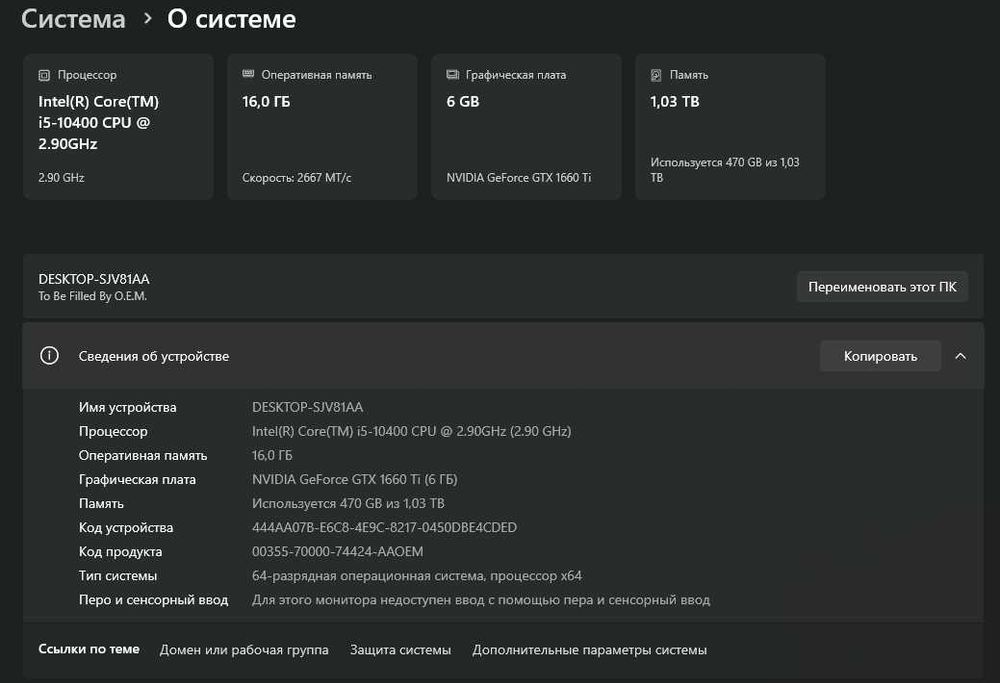
Task: Collapse the Сведения об устройстве section chevron
Action: (x=960, y=356)
